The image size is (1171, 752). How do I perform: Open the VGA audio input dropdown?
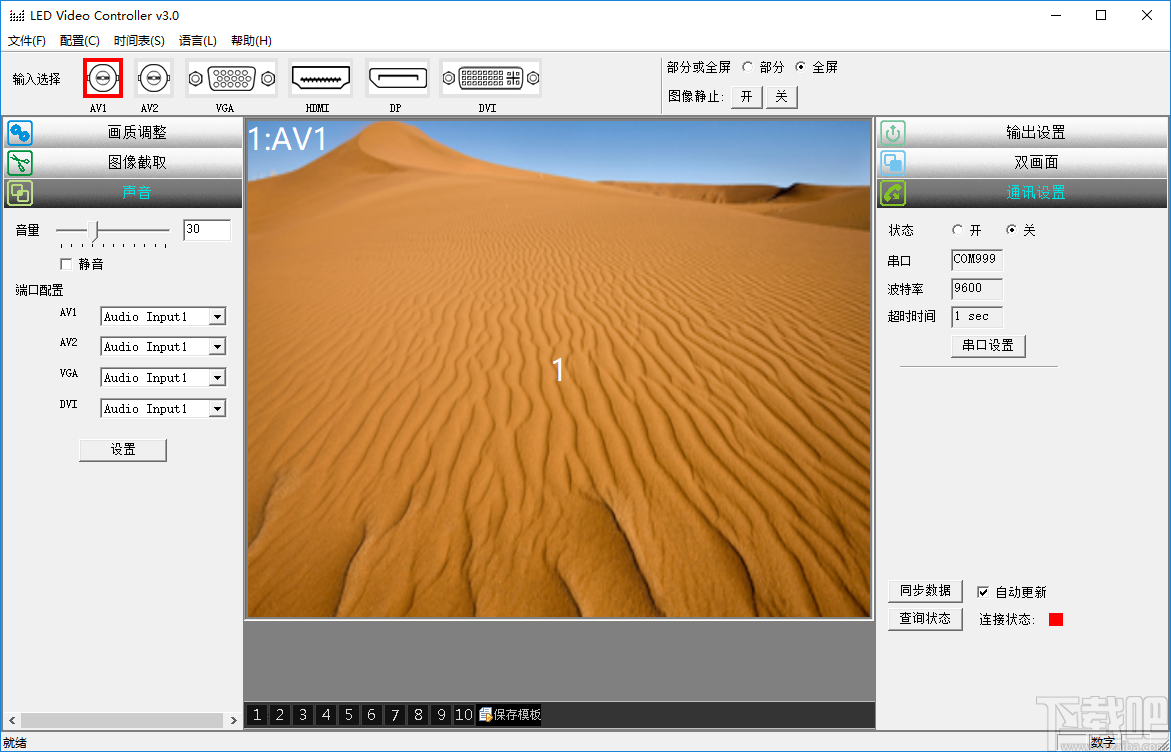(x=217, y=378)
